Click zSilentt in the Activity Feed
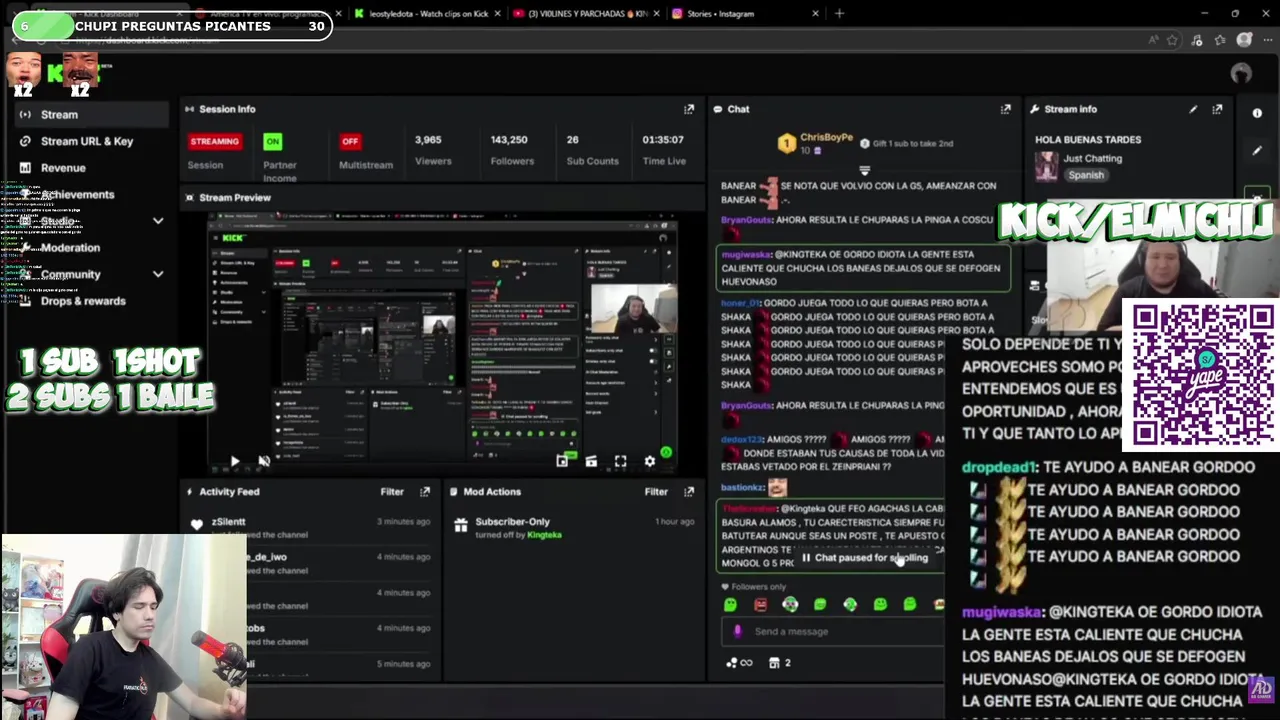The height and width of the screenshot is (720, 1280). coord(228,522)
